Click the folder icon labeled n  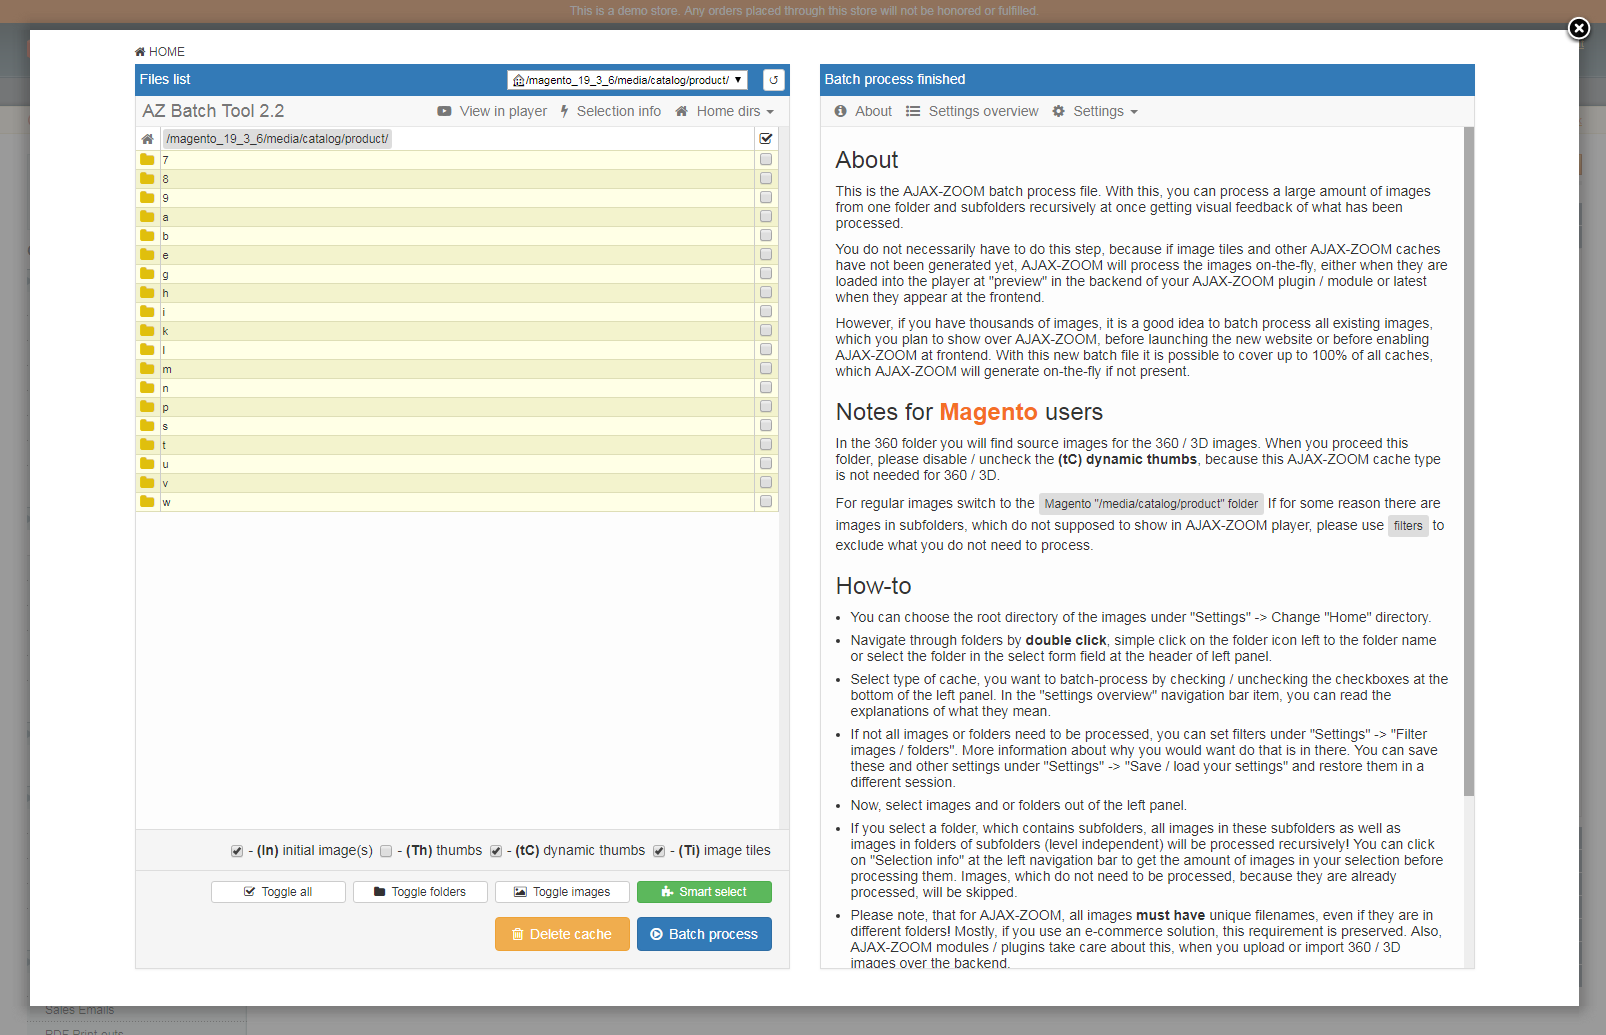click(x=147, y=388)
